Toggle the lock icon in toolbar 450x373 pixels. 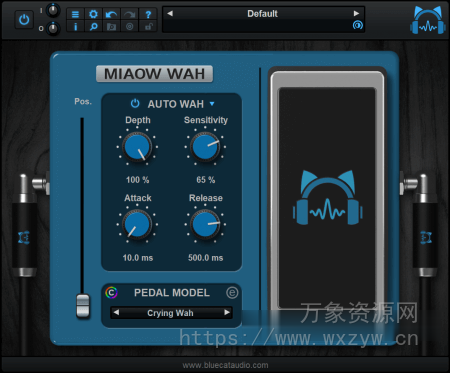coord(148,26)
